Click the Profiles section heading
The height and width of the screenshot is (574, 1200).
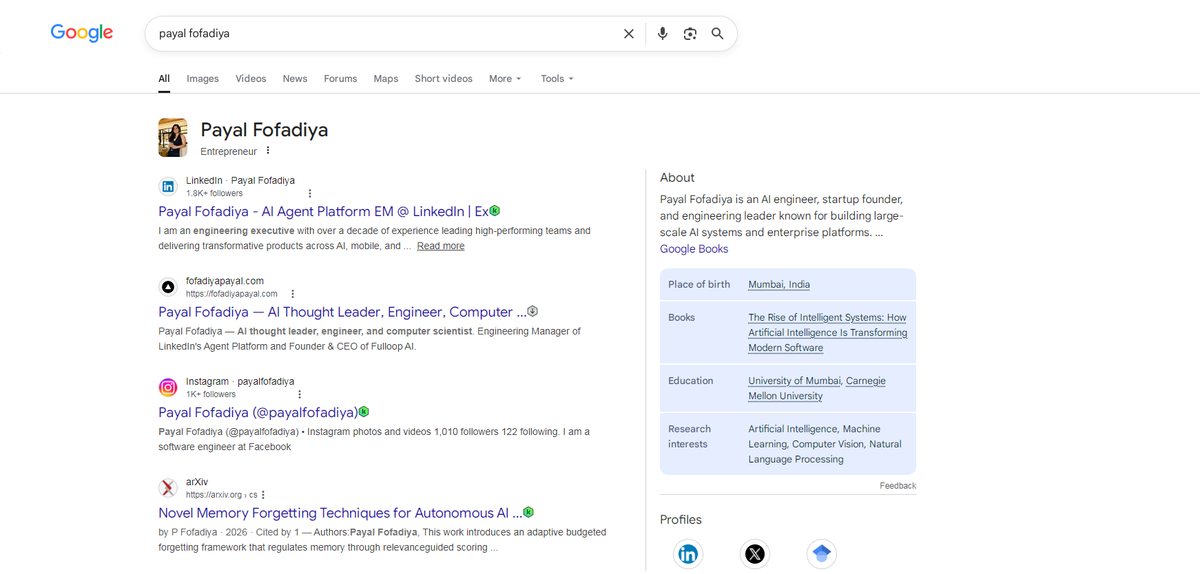click(x=681, y=520)
